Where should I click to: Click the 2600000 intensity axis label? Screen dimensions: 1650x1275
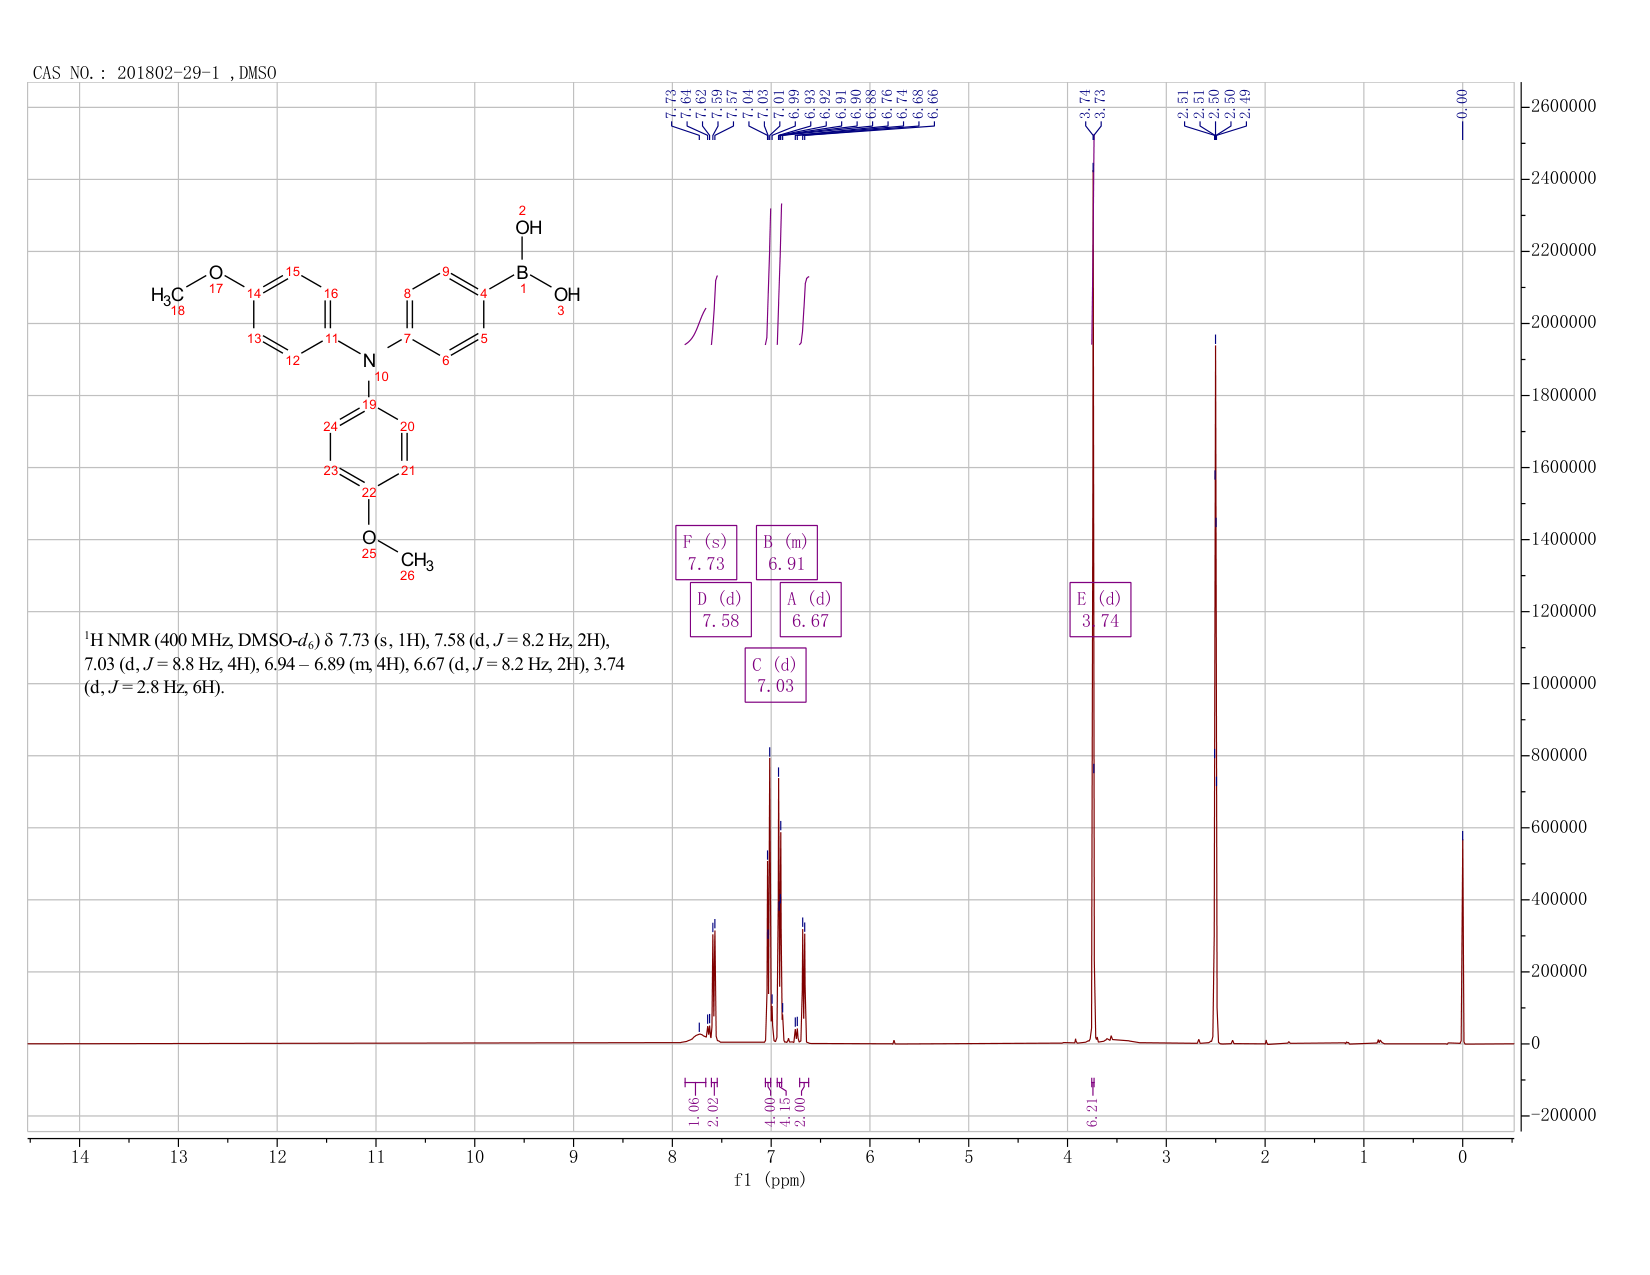[1563, 106]
